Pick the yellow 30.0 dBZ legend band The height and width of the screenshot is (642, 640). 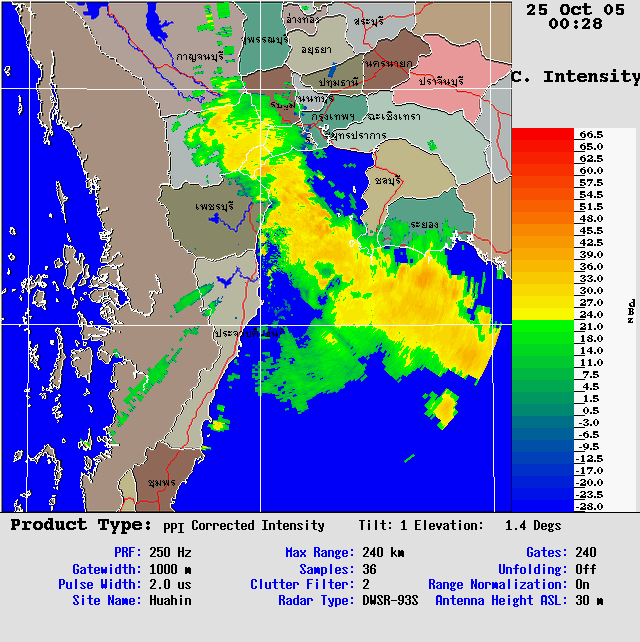(x=542, y=290)
